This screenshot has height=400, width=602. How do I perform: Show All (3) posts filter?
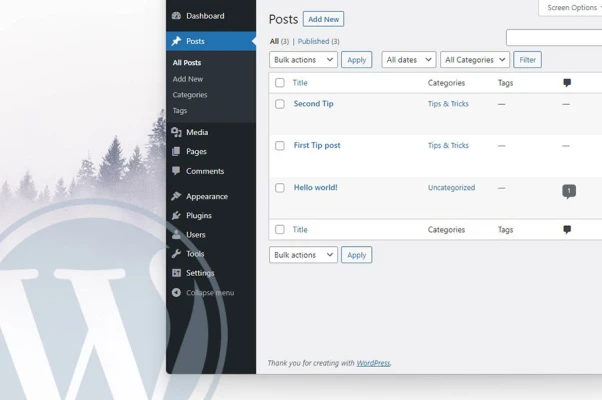click(279, 41)
